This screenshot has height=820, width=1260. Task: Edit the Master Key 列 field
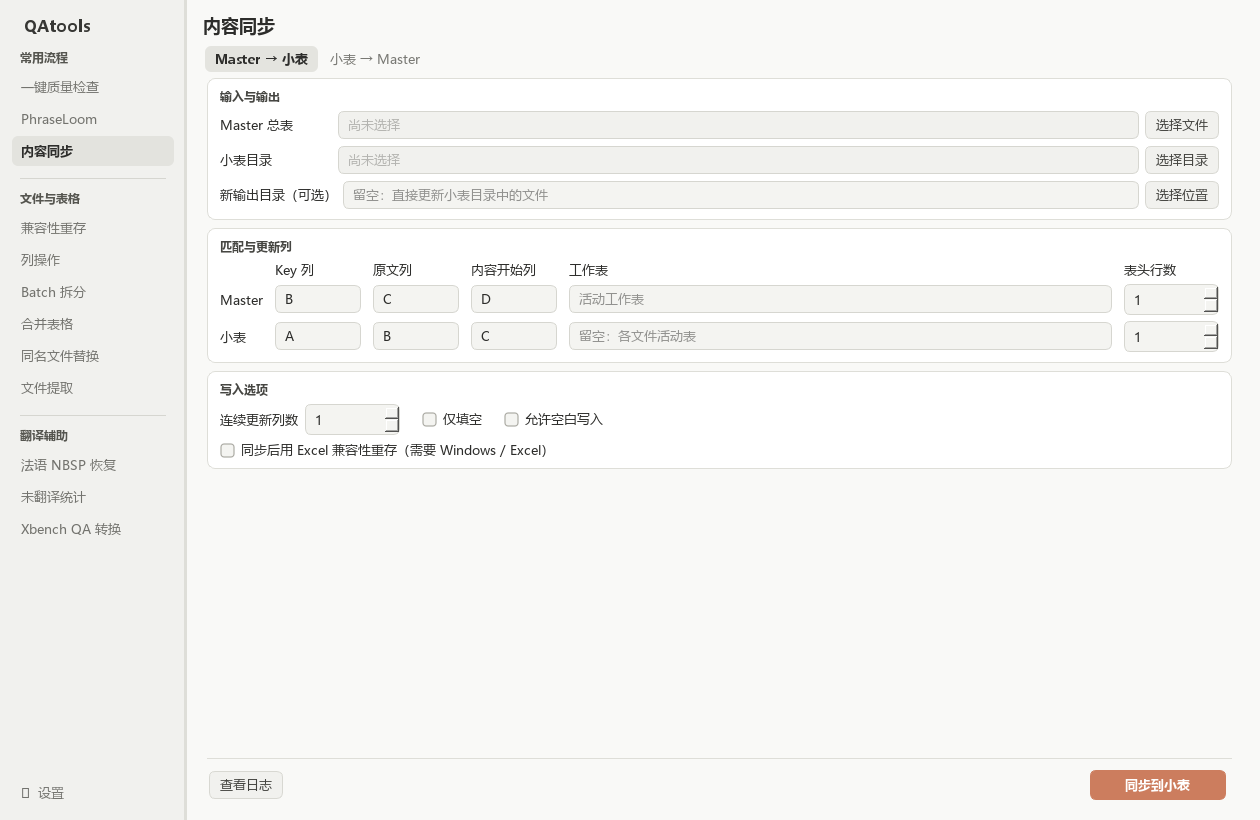coord(318,299)
